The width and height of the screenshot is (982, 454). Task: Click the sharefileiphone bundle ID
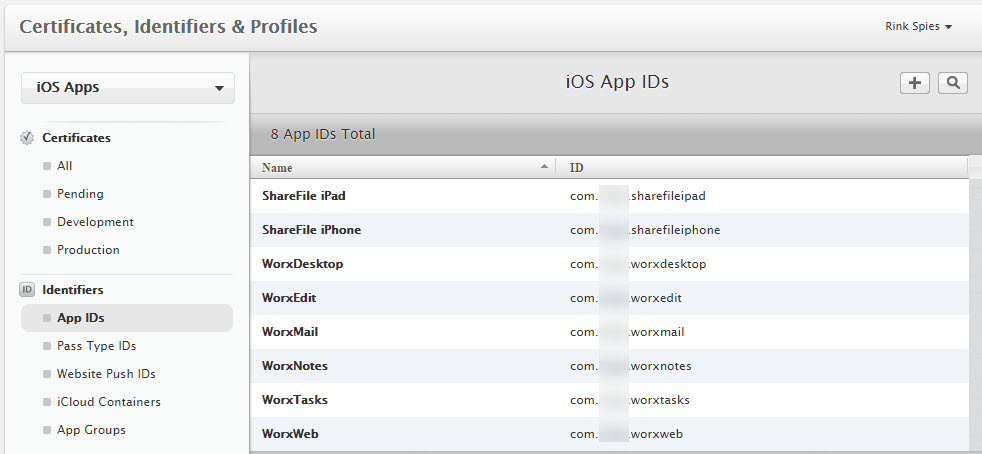(645, 230)
